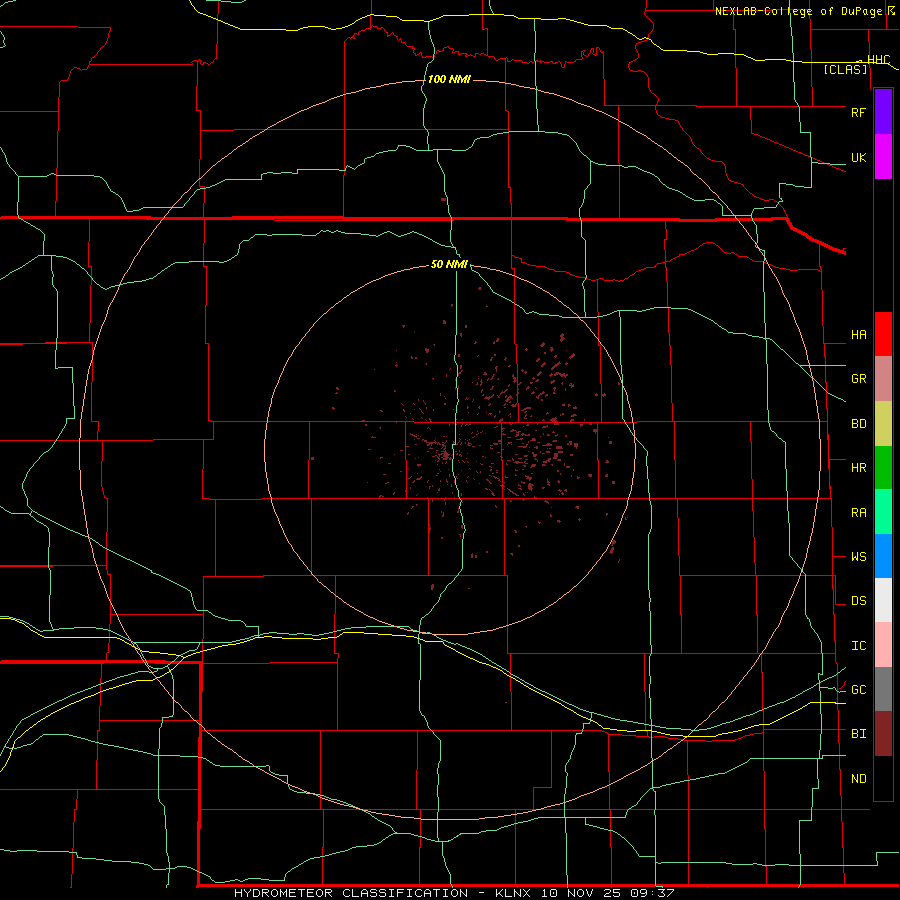Screen dimensions: 900x900
Task: Click the DS legend label
Action: (x=858, y=601)
